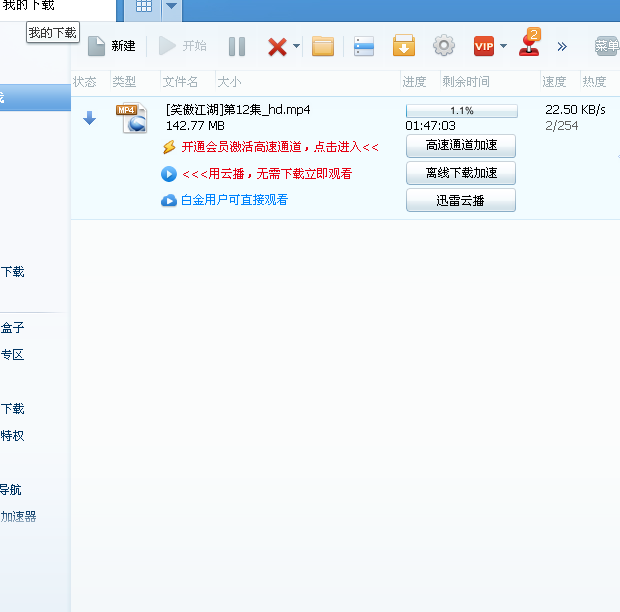The height and width of the screenshot is (612, 620).
Task: Click the 新建 label in toolbar
Action: coord(123,46)
